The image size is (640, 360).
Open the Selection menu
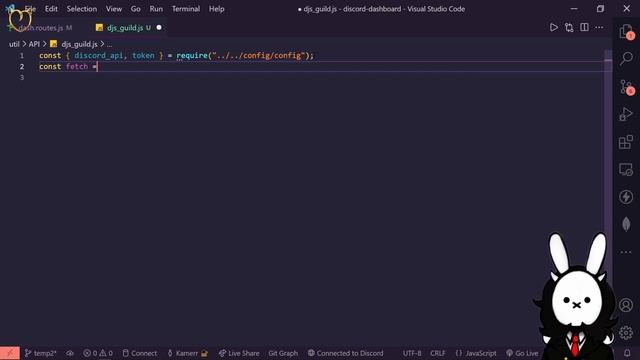click(x=82, y=9)
